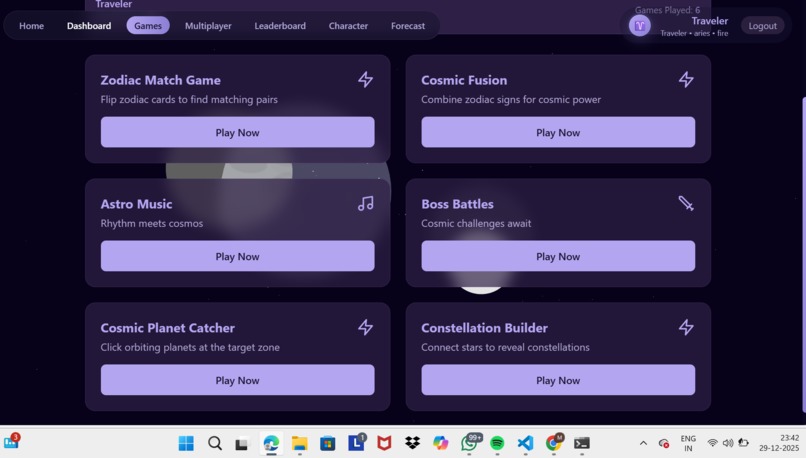This screenshot has height=458, width=806.
Task: Click 'Rhythm meets cosmos' text
Action: [x=152, y=224]
